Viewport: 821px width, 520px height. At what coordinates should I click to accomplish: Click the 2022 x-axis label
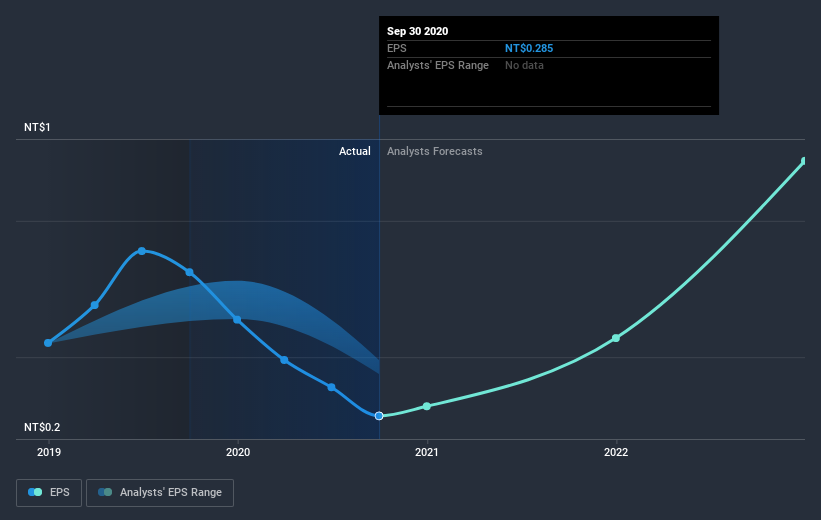click(x=616, y=452)
